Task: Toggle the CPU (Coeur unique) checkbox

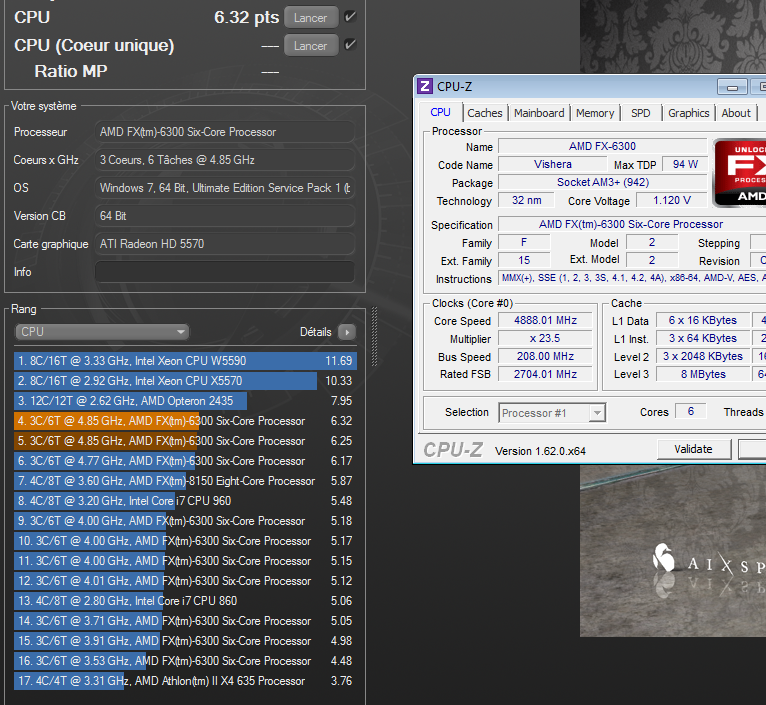Action: coord(350,45)
